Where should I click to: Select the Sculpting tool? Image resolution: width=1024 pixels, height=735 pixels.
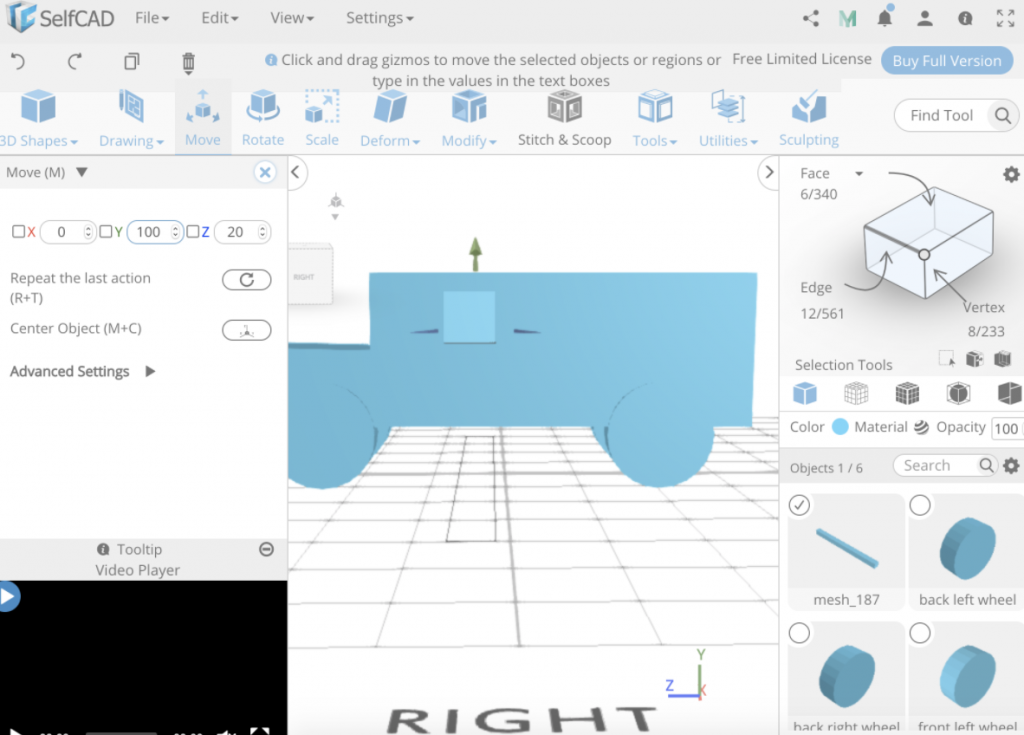pos(808,117)
